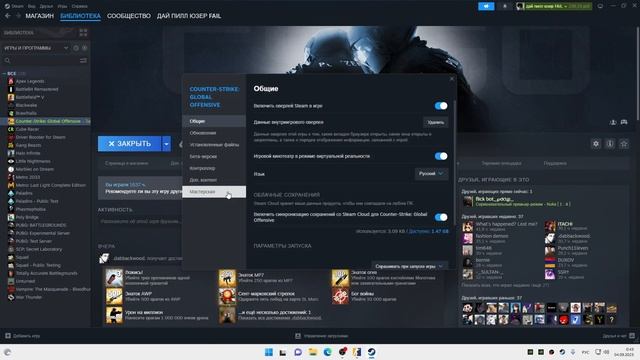Open Windows Start menu

(269, 352)
